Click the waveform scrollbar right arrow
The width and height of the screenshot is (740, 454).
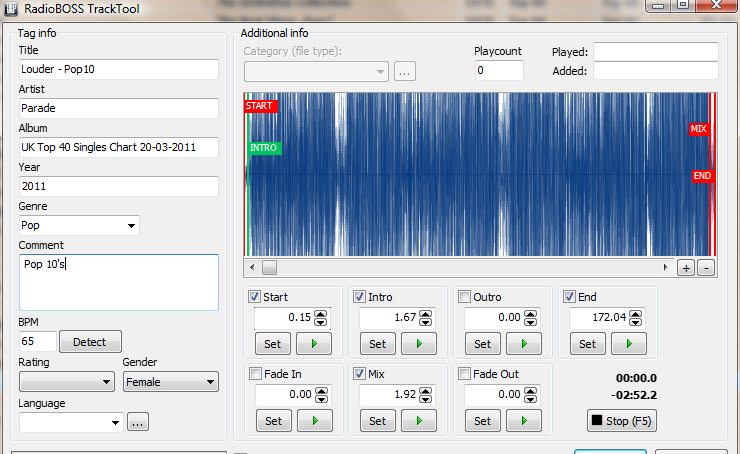pos(665,268)
